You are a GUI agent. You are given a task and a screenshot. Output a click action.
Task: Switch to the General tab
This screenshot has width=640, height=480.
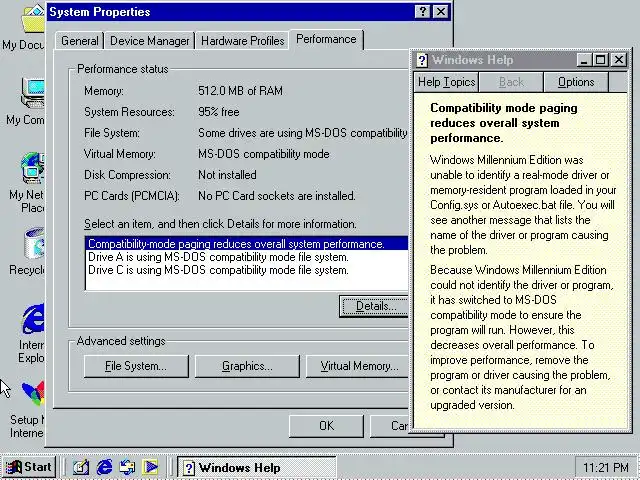pyautogui.click(x=80, y=41)
